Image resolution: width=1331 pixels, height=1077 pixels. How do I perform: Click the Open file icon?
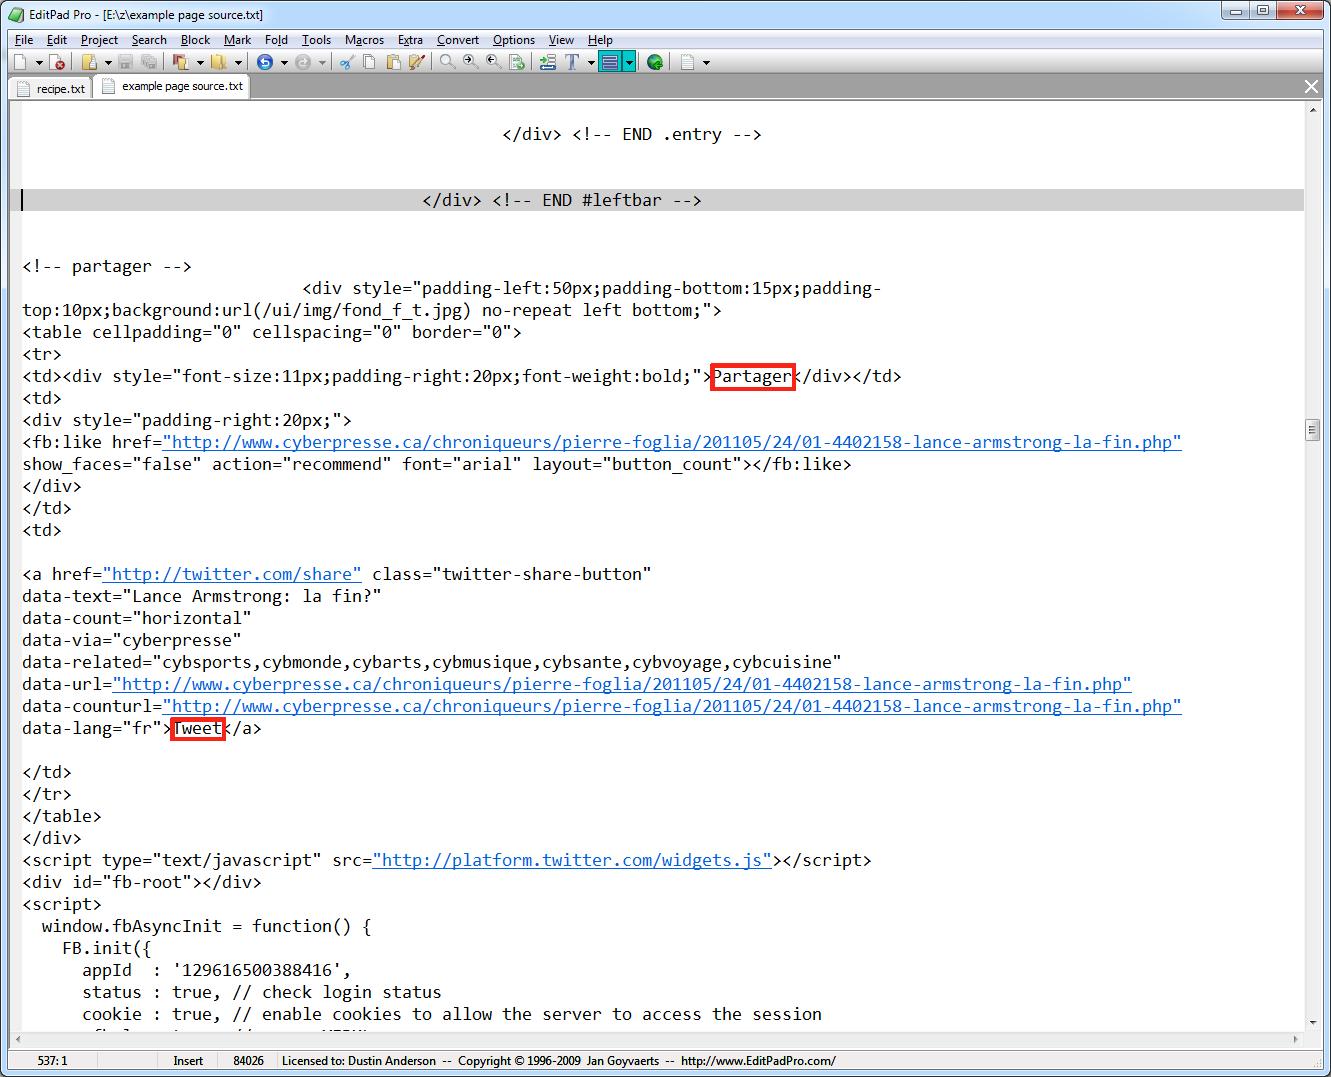(89, 62)
